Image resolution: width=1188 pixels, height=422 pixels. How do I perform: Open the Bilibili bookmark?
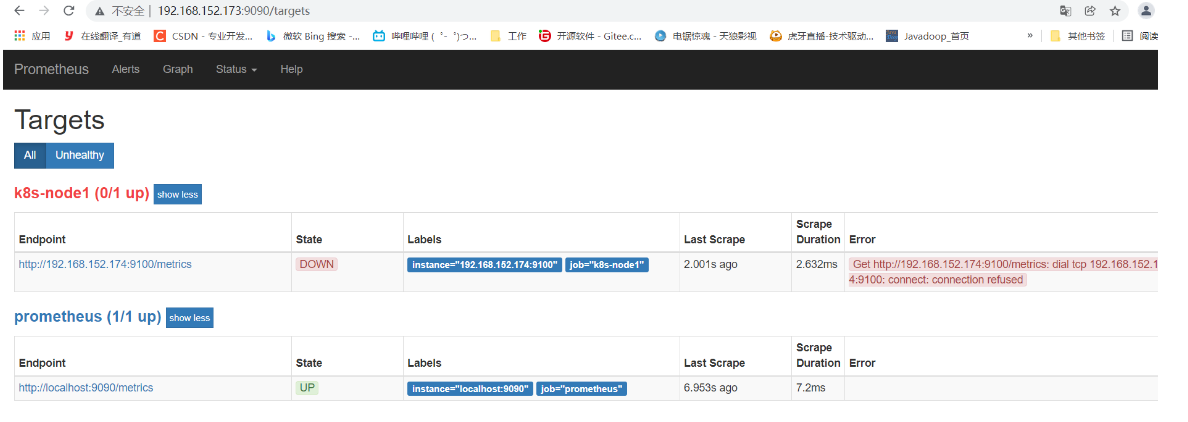tap(425, 35)
